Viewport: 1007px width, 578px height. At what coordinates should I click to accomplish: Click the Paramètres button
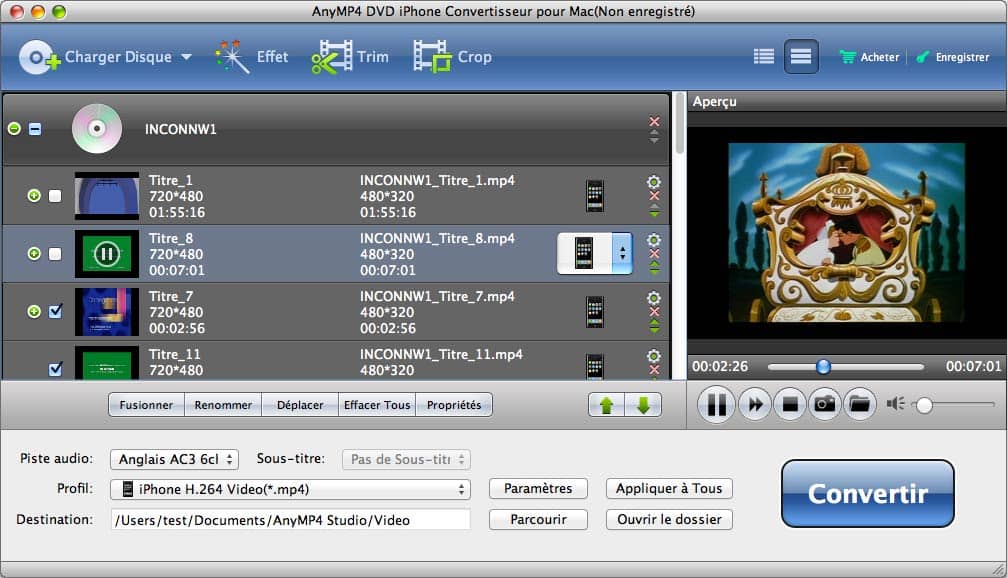538,489
